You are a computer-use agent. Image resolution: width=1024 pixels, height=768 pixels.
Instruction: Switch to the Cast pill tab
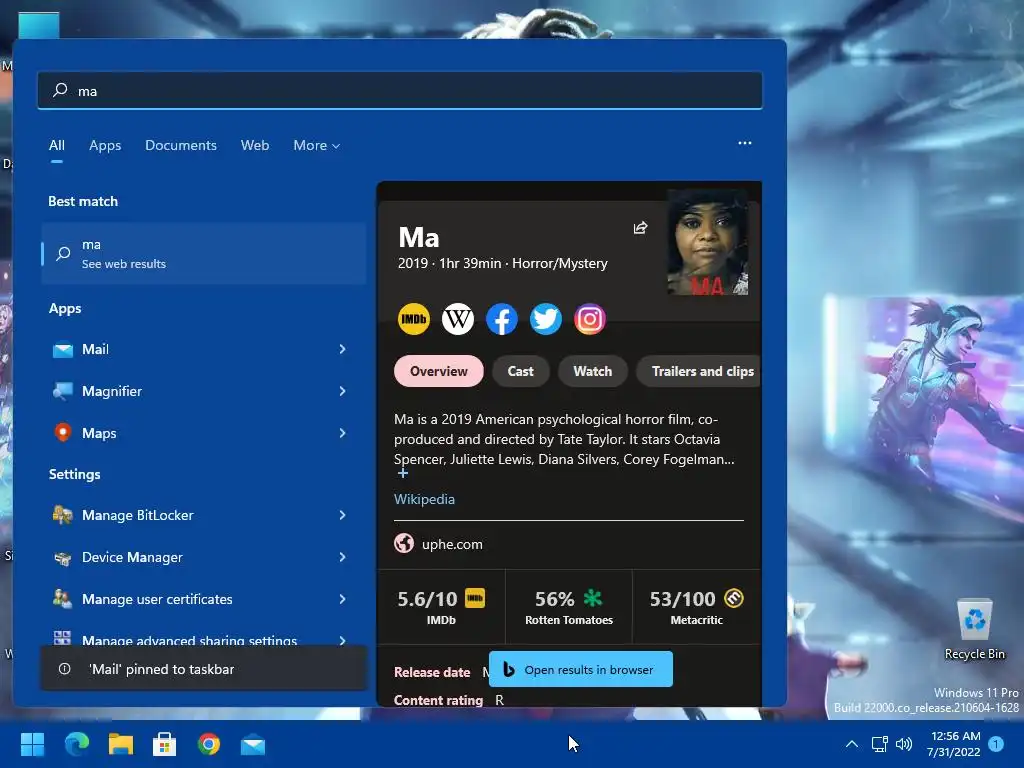click(520, 371)
